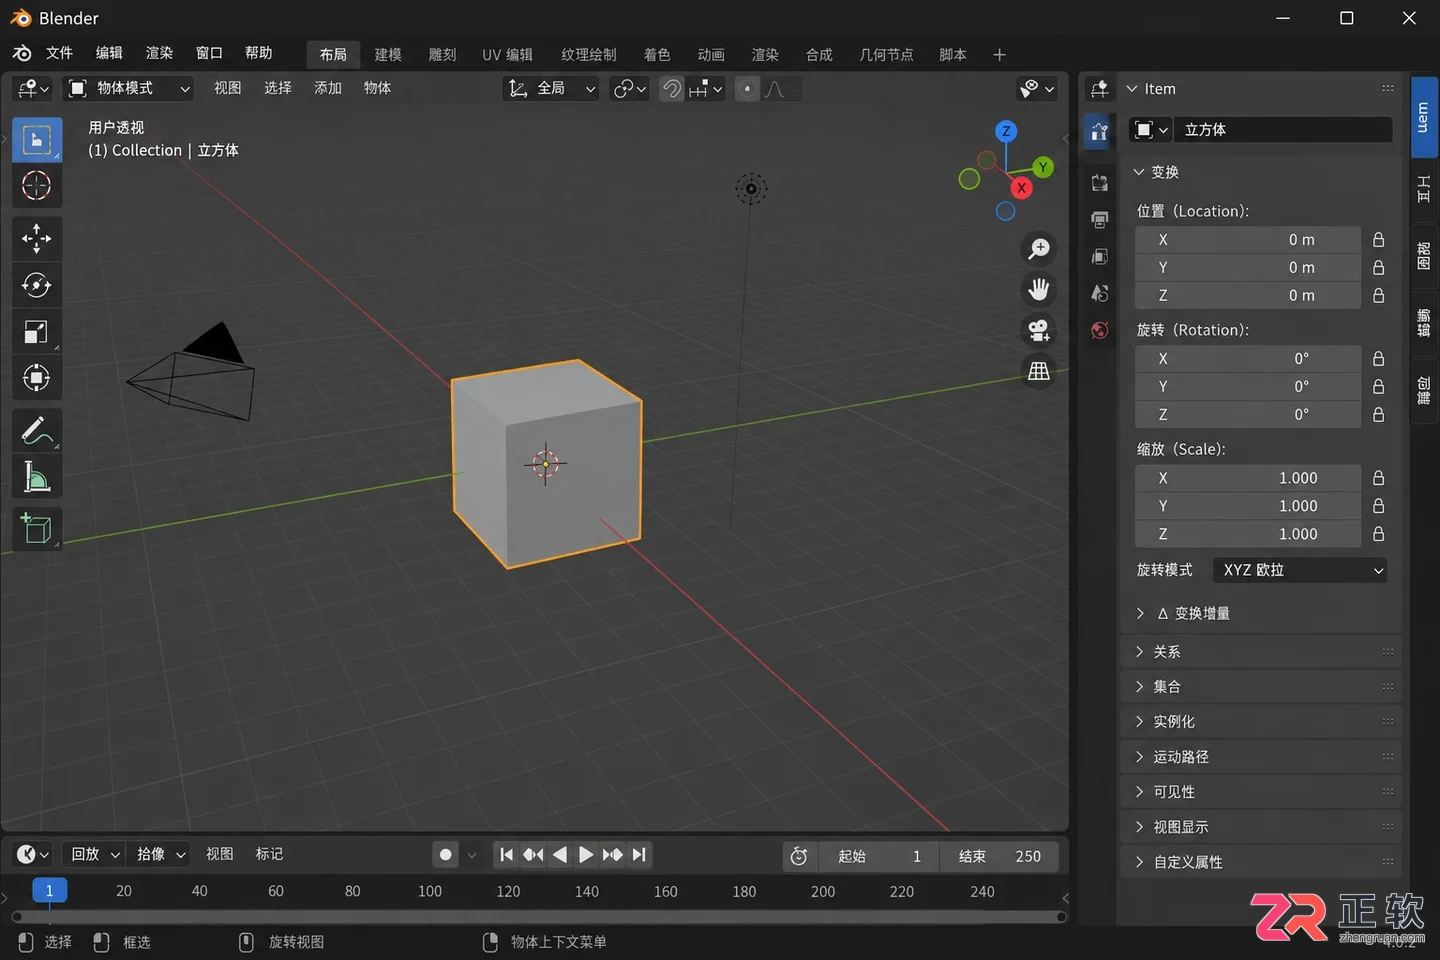Expand the 可见性 panel
Screen dimensions: 1440x960
pyautogui.click(x=1263, y=792)
